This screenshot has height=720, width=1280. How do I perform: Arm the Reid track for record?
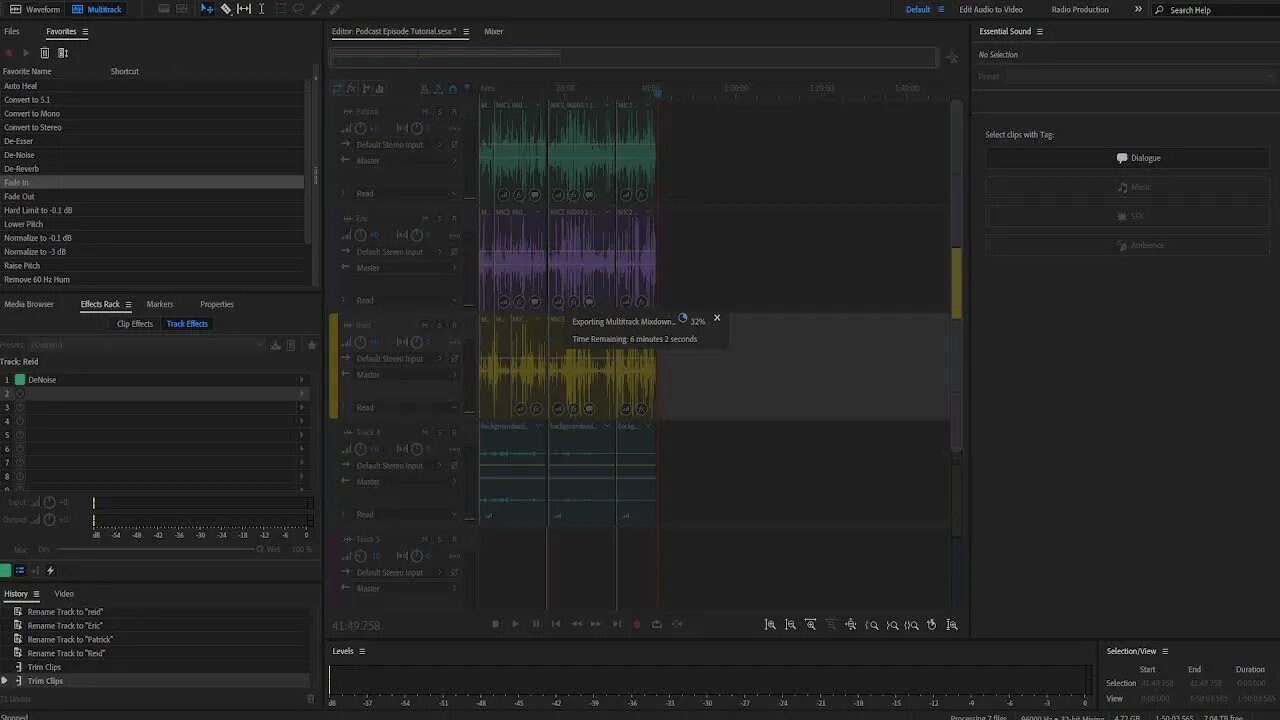(454, 325)
